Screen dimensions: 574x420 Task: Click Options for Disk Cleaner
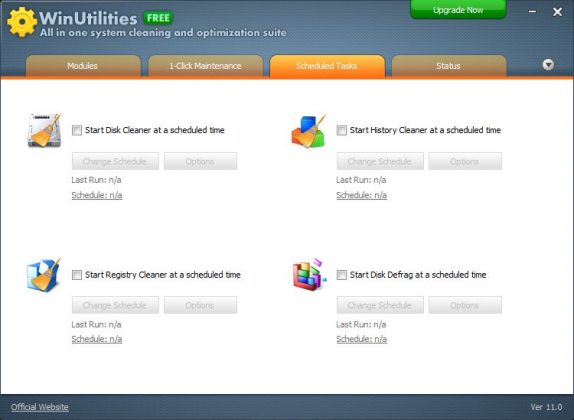200,161
